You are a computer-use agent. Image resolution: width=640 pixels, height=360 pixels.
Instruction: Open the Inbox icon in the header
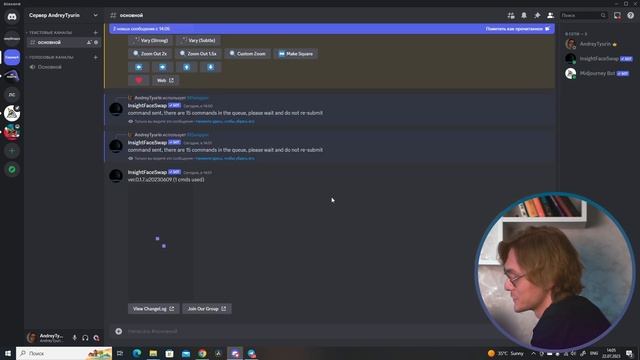(617, 16)
